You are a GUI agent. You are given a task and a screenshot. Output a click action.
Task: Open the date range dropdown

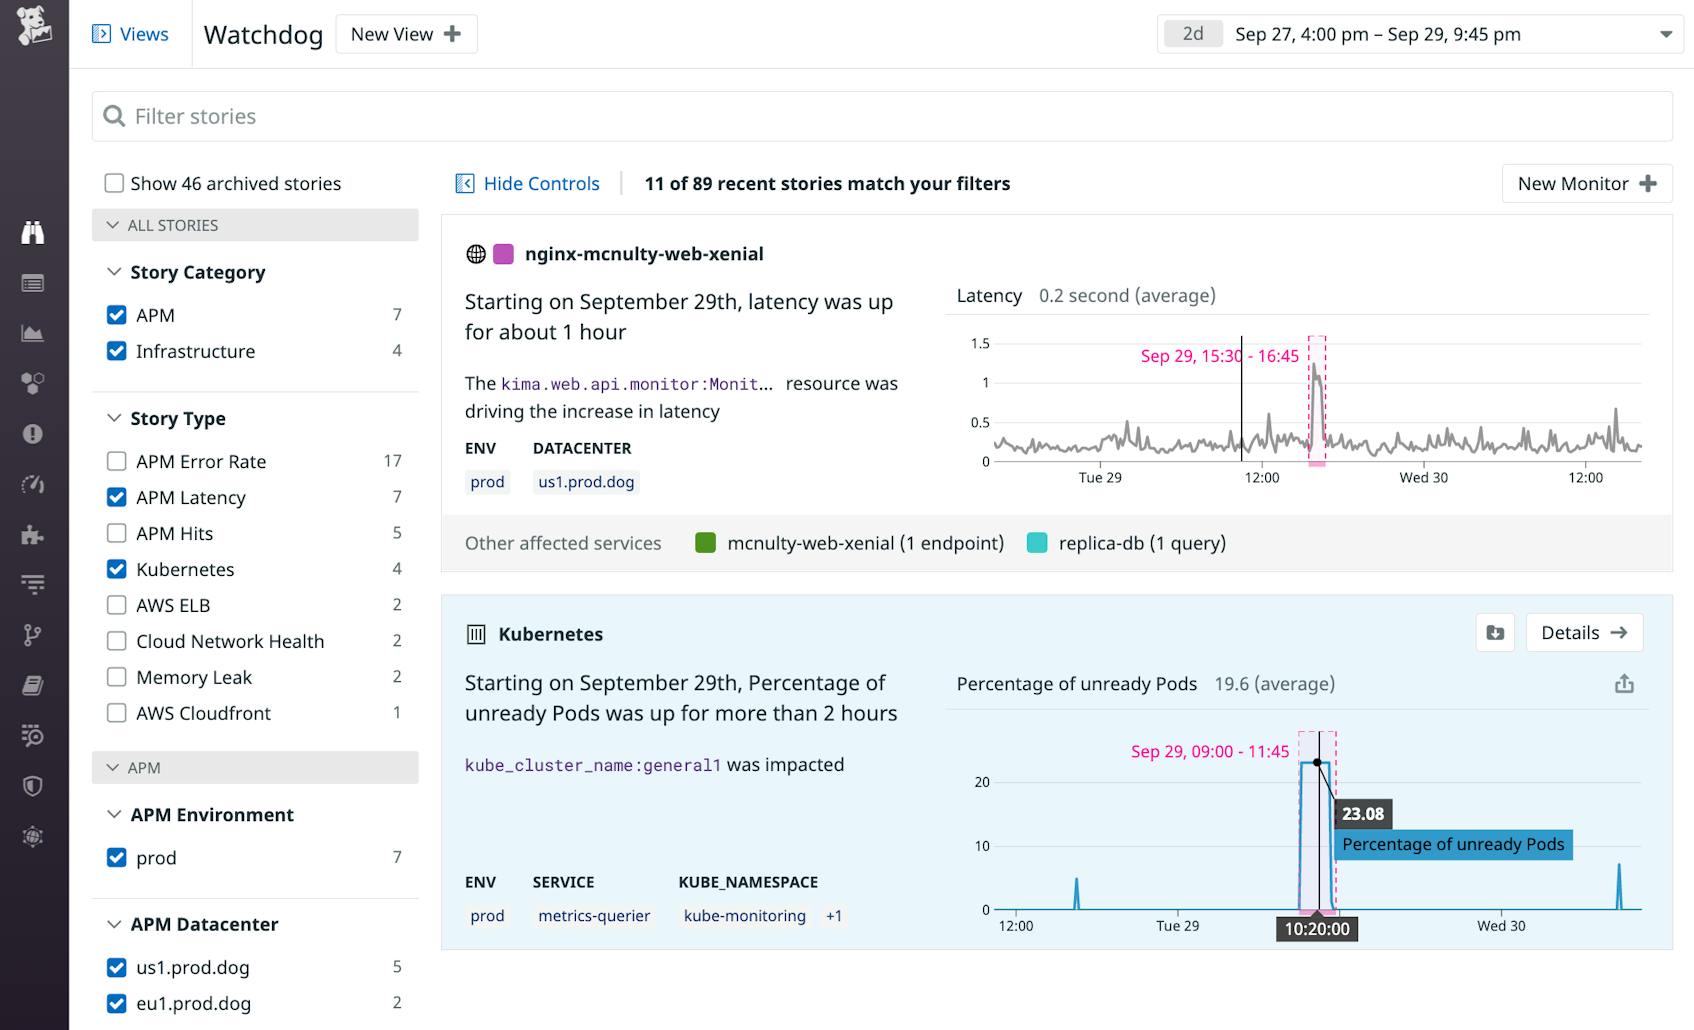(x=1666, y=33)
